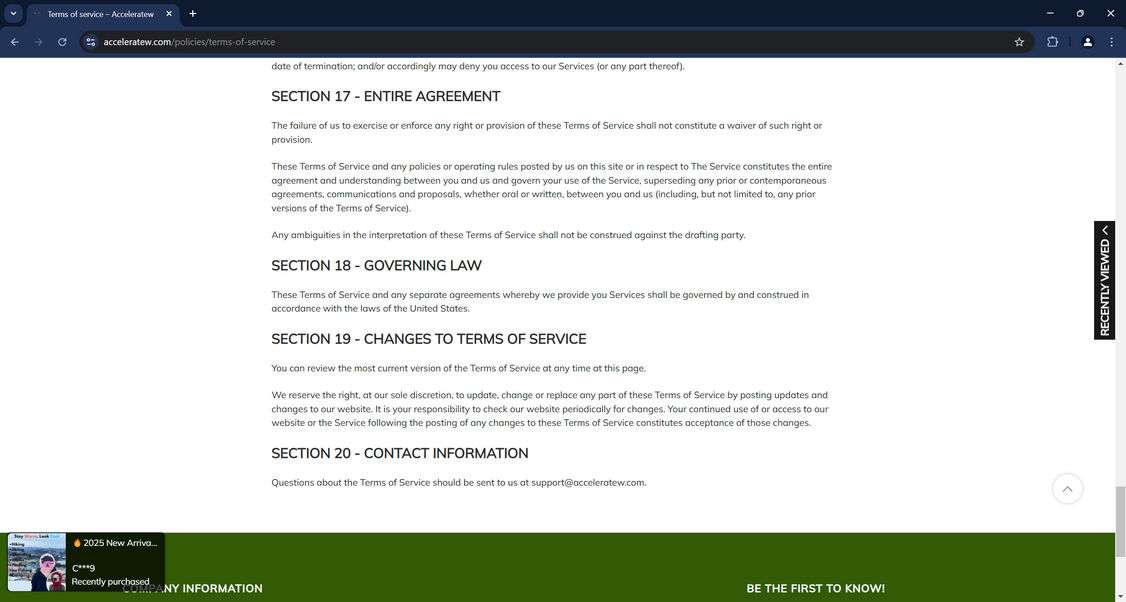Viewport: 1126px width, 602px height.
Task: Click the scrollbar up arrow
Action: point(1120,64)
